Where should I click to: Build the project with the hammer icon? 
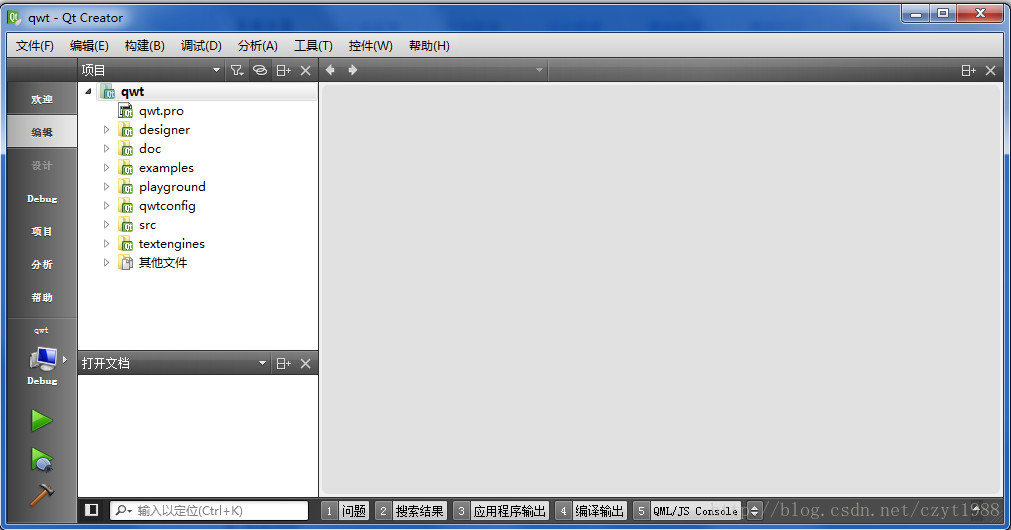[42, 495]
